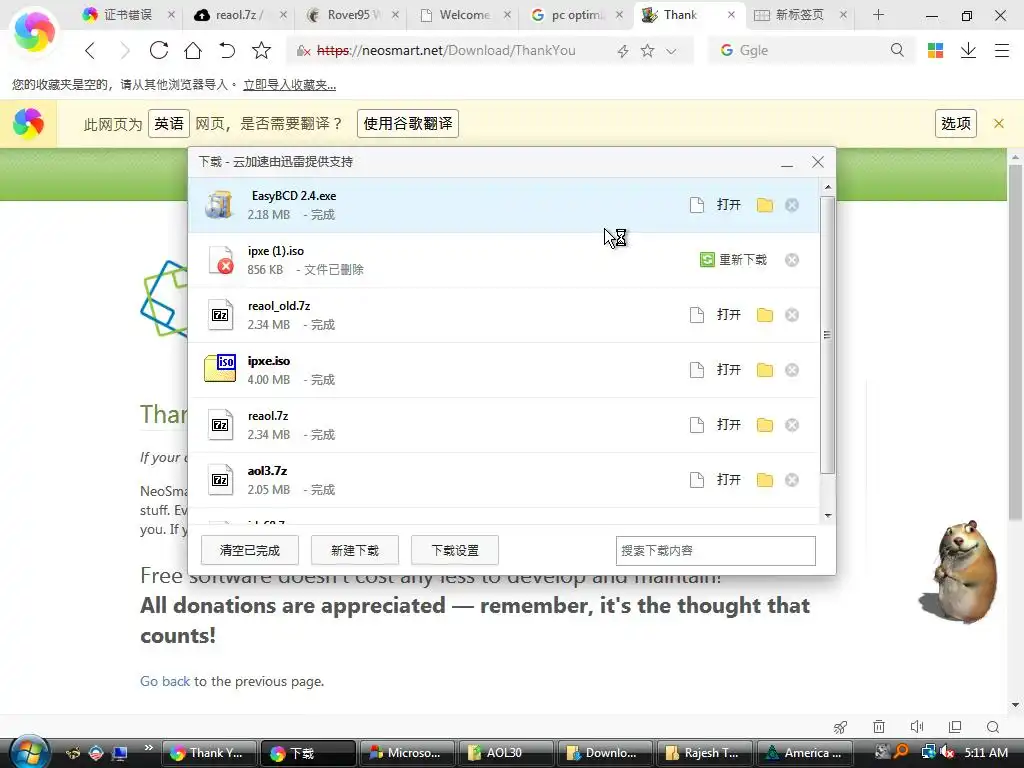This screenshot has width=1024, height=768.
Task: Open the AOL30 taskbar button
Action: click(x=506, y=752)
